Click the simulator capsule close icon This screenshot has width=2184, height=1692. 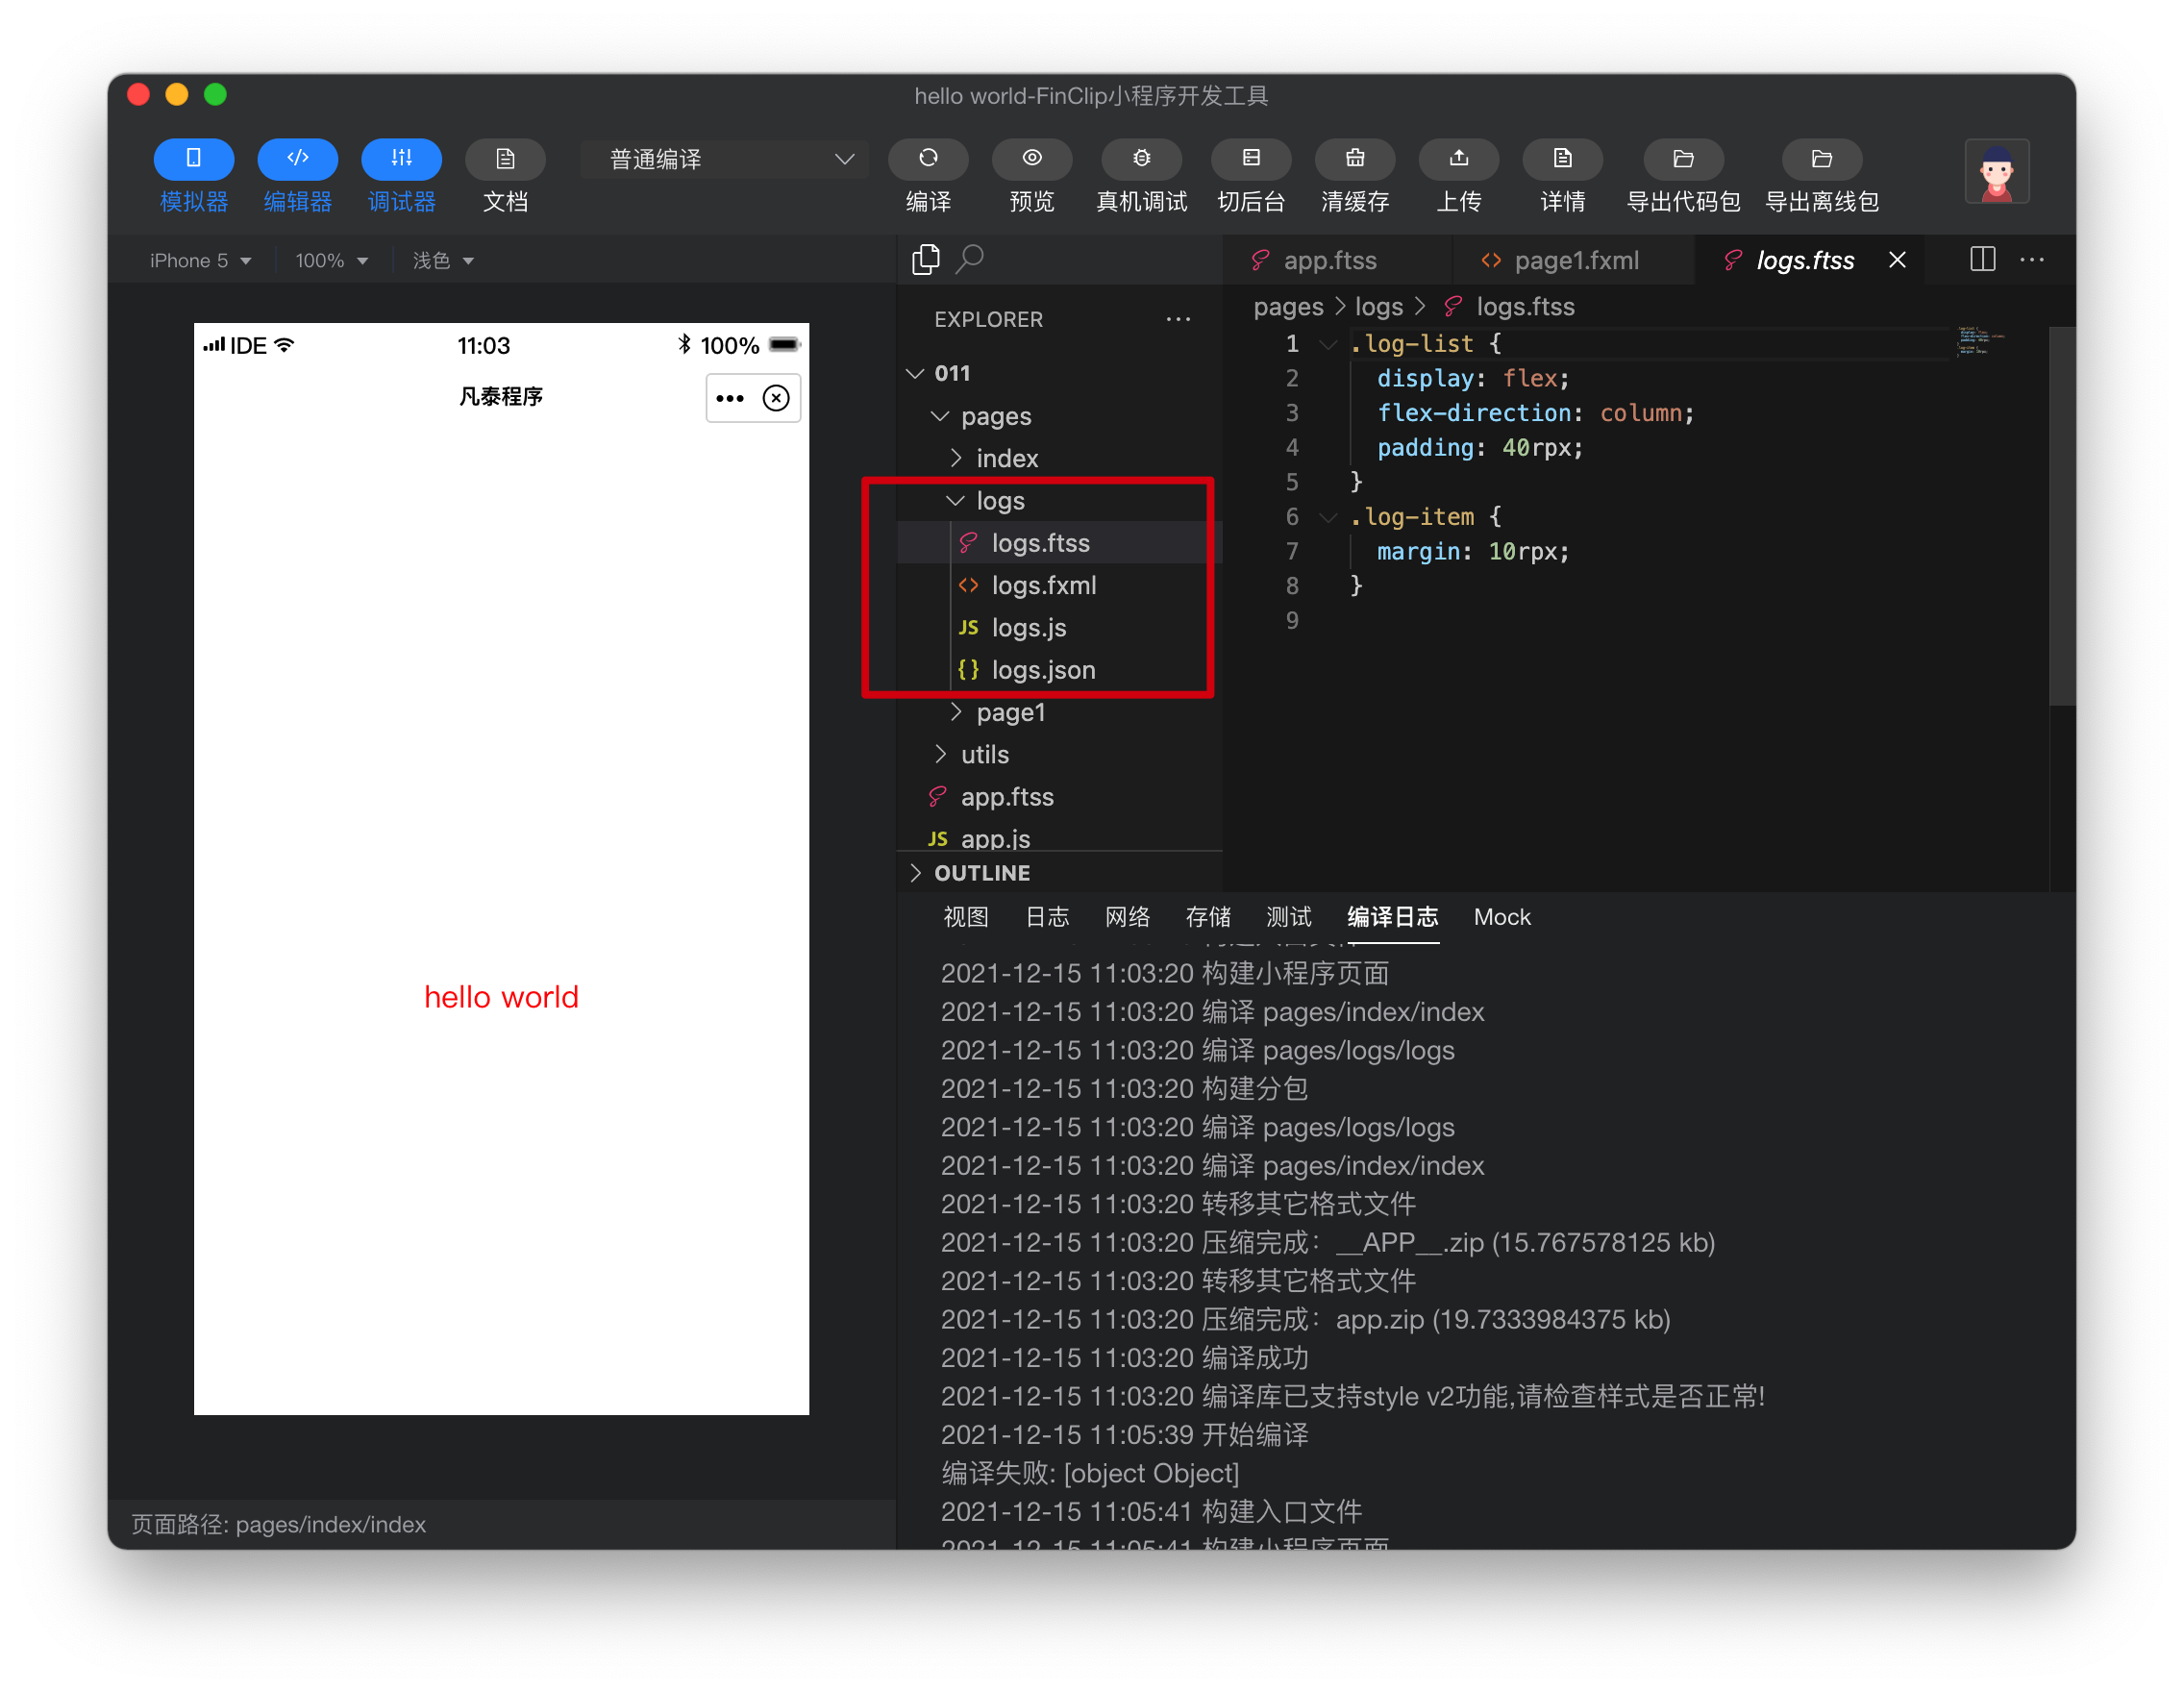pos(776,398)
